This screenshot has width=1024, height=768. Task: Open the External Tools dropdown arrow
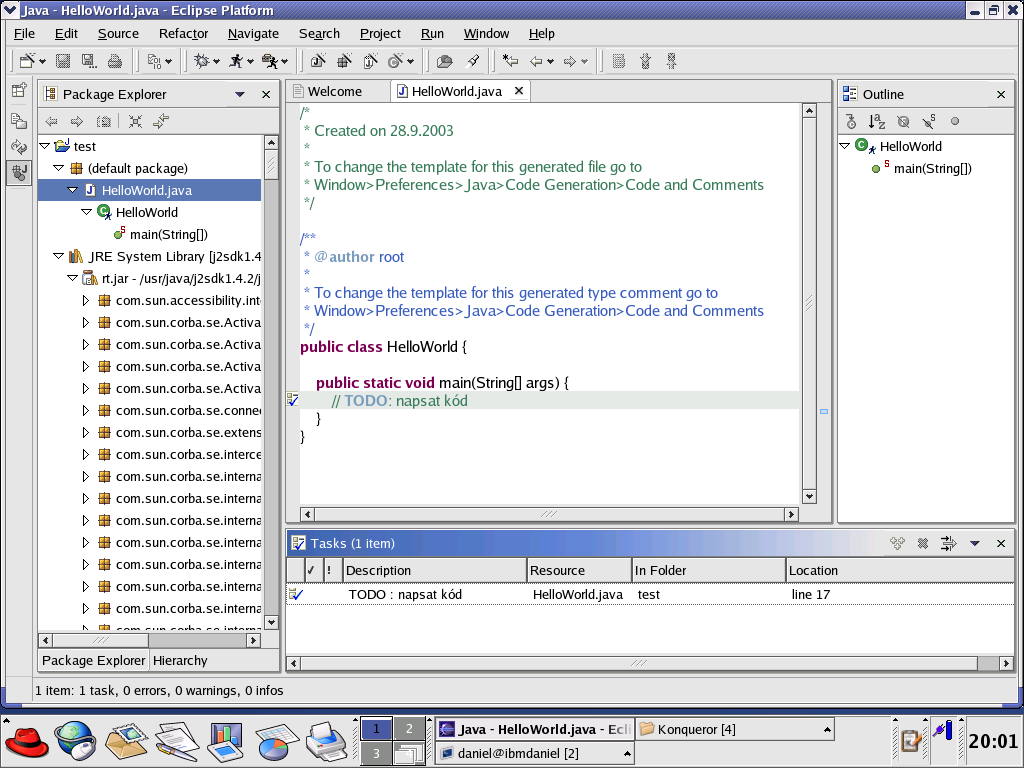[284, 61]
